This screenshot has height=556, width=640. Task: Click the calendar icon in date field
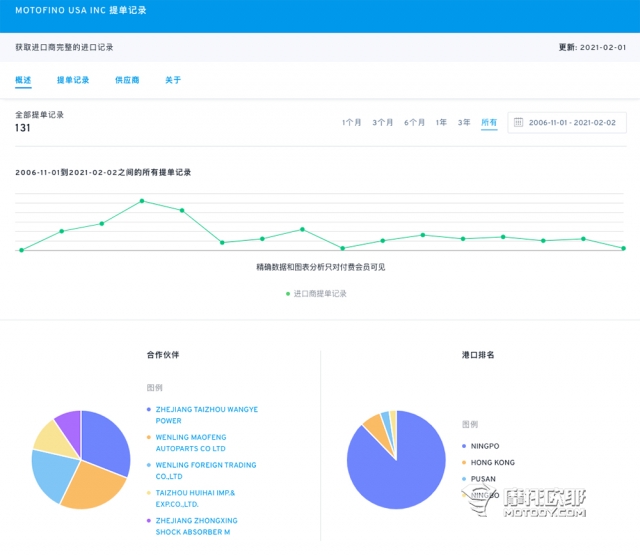518,122
